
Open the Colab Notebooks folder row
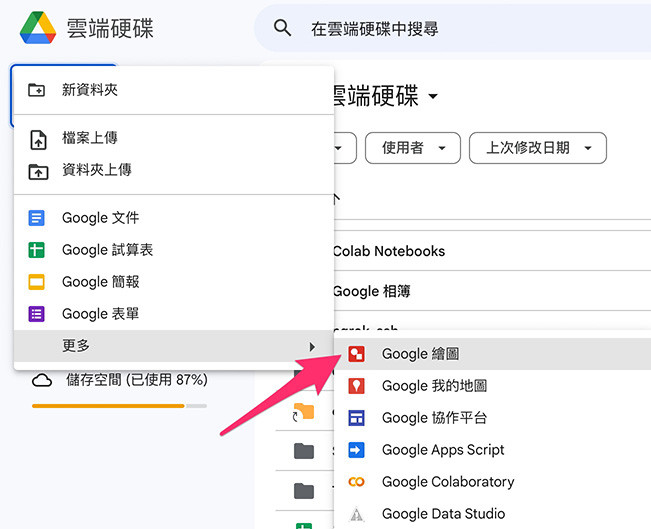click(492, 251)
